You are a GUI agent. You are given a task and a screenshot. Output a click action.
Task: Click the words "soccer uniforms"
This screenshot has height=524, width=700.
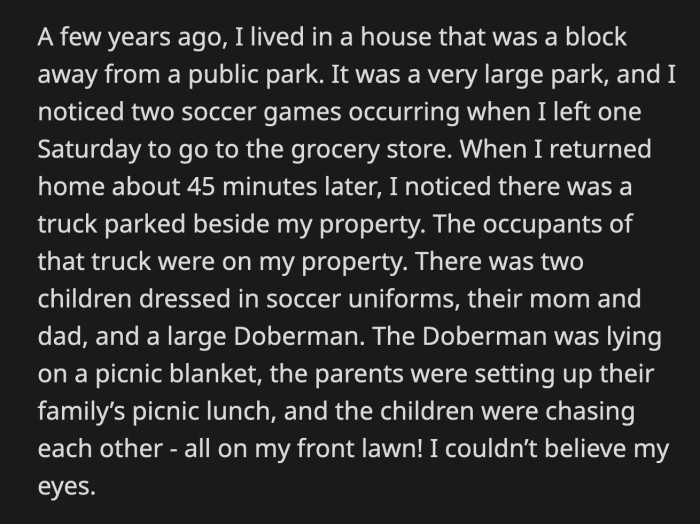[363, 299]
